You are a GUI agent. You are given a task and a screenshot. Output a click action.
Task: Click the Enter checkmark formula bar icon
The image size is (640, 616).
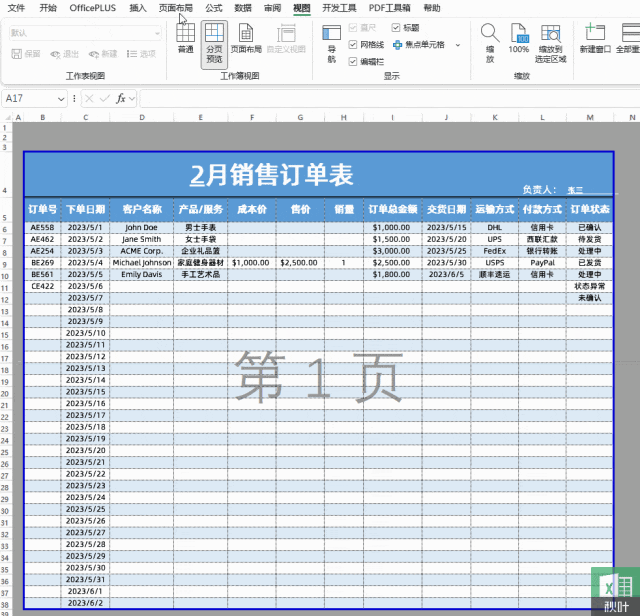pyautogui.click(x=105, y=98)
